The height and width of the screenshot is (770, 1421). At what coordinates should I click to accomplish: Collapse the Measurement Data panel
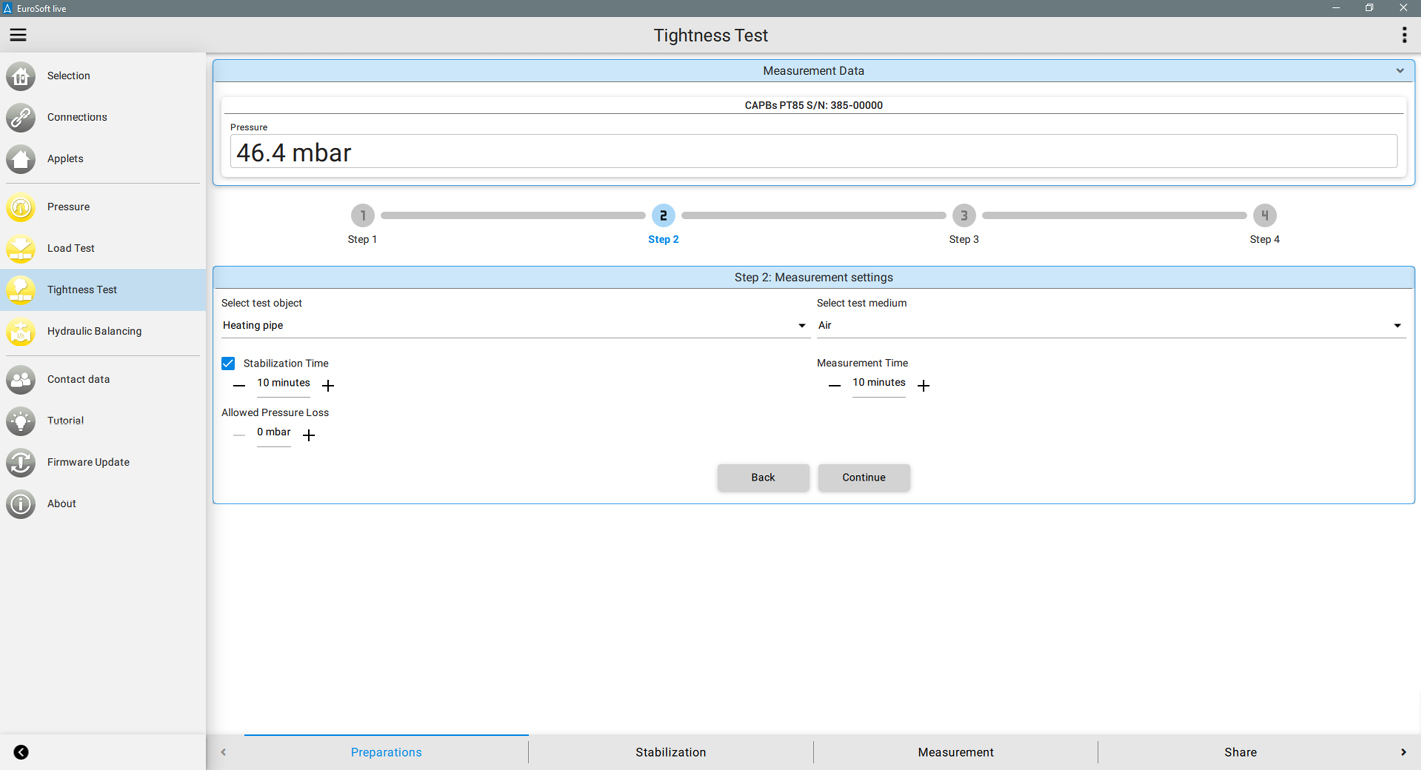[x=1399, y=71]
